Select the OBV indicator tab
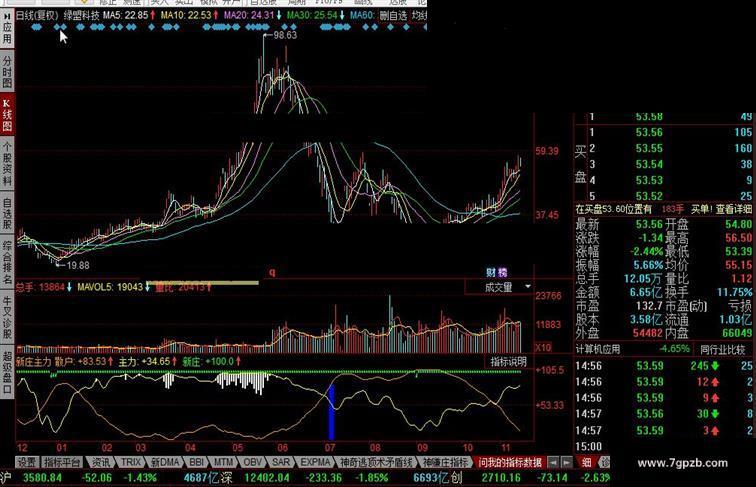 click(x=252, y=462)
